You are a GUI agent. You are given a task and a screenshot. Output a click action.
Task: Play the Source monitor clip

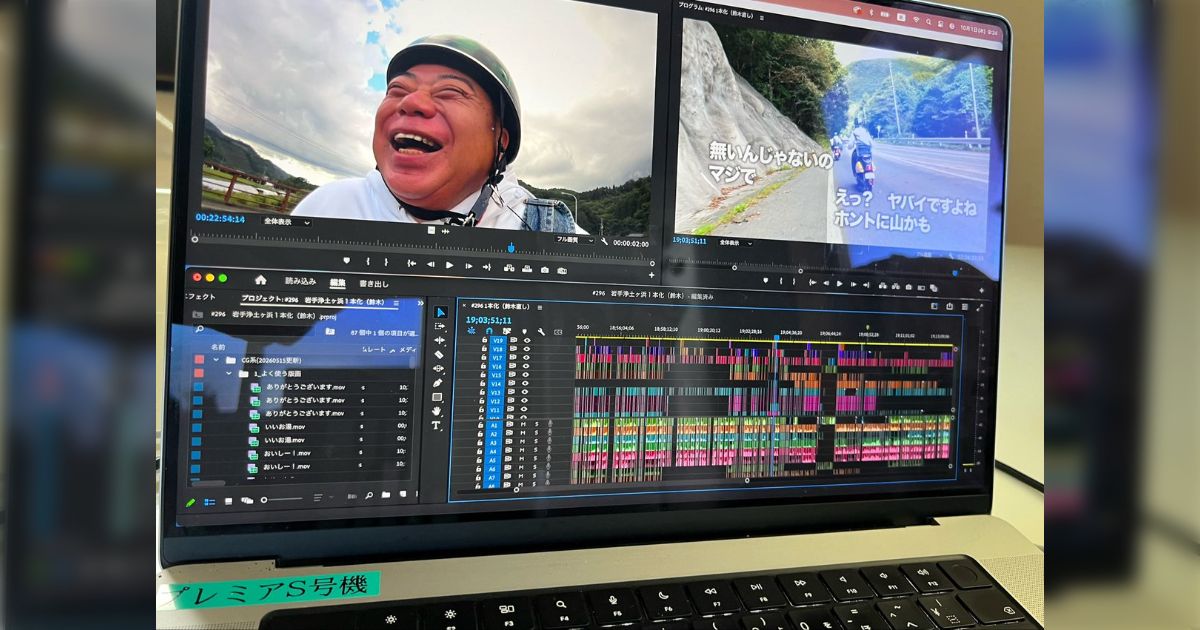[x=450, y=265]
